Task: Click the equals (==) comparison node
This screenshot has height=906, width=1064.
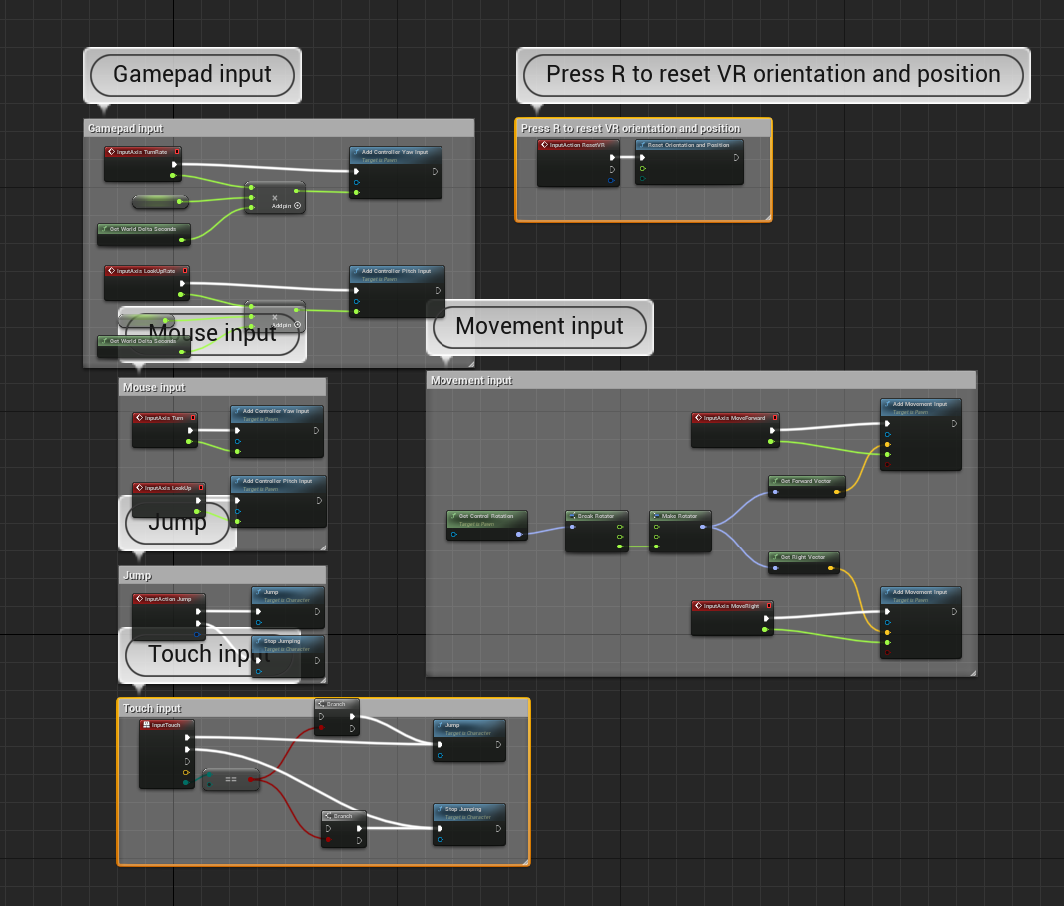Action: point(231,779)
